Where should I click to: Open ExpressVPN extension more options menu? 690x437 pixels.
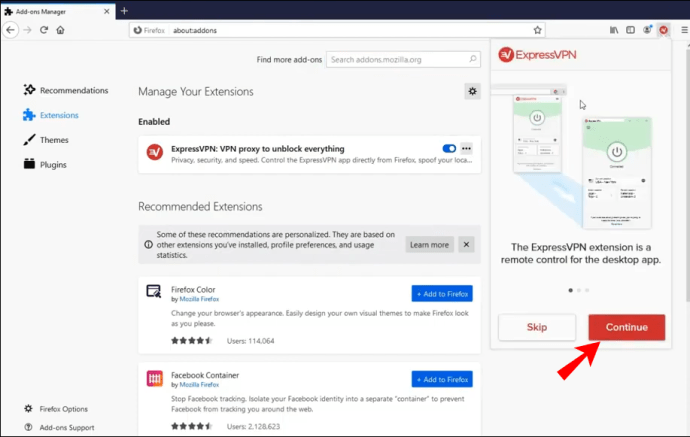click(466, 149)
